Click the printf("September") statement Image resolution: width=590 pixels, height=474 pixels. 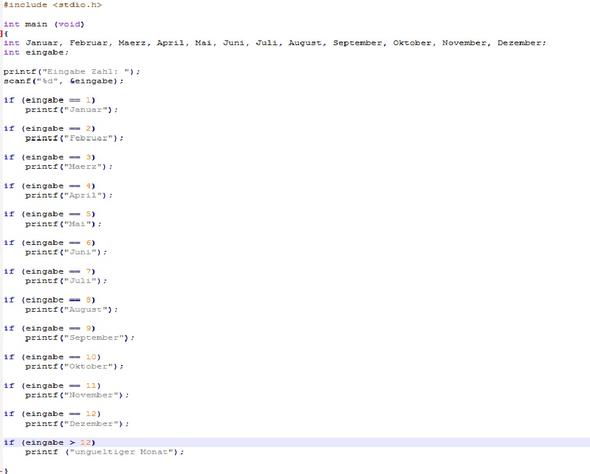coord(80,338)
